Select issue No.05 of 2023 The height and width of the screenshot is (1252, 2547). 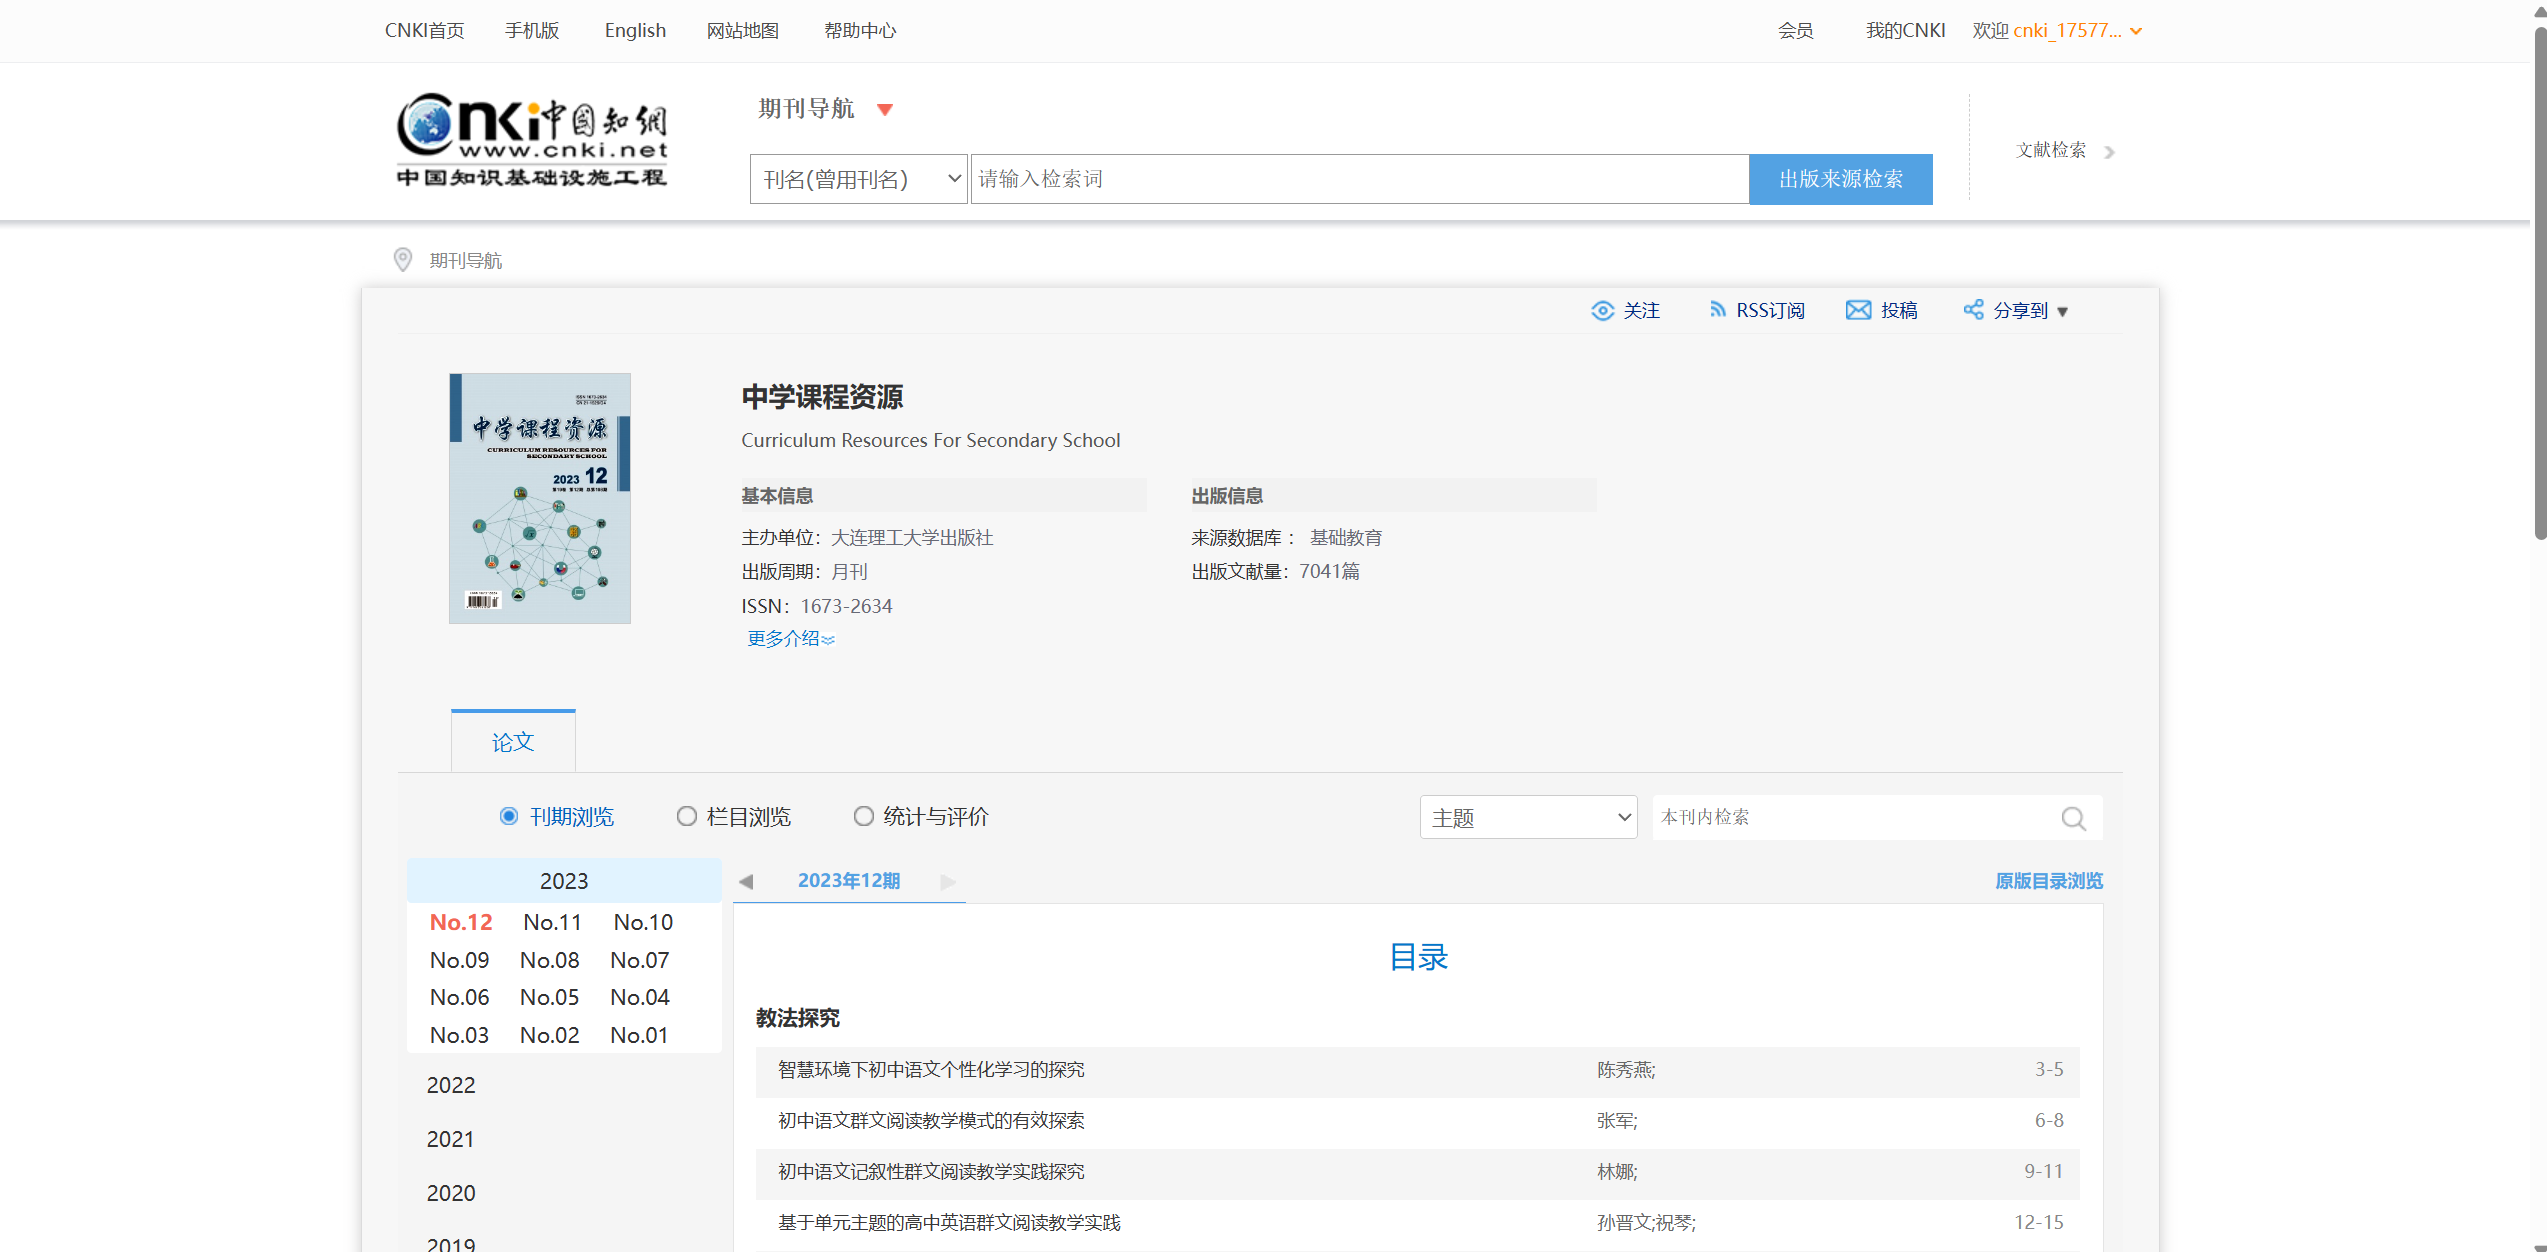click(550, 998)
